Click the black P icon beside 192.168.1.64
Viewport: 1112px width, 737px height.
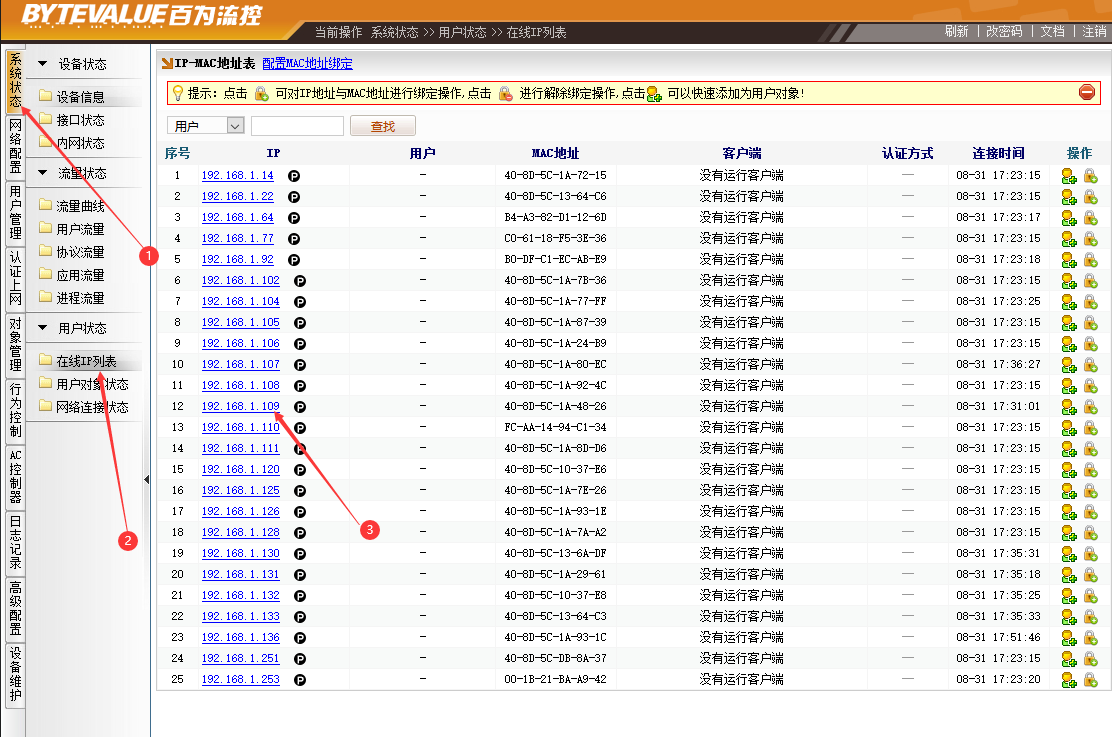pos(294,218)
